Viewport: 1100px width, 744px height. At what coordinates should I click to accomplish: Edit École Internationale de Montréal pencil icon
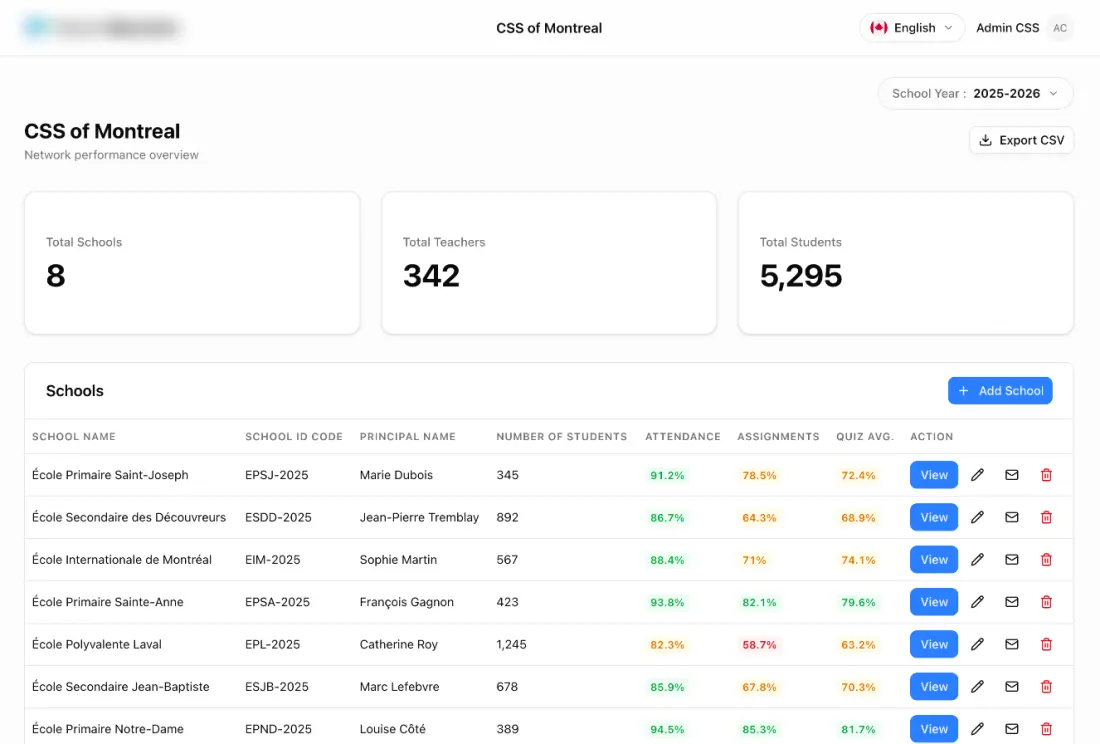tap(977, 560)
